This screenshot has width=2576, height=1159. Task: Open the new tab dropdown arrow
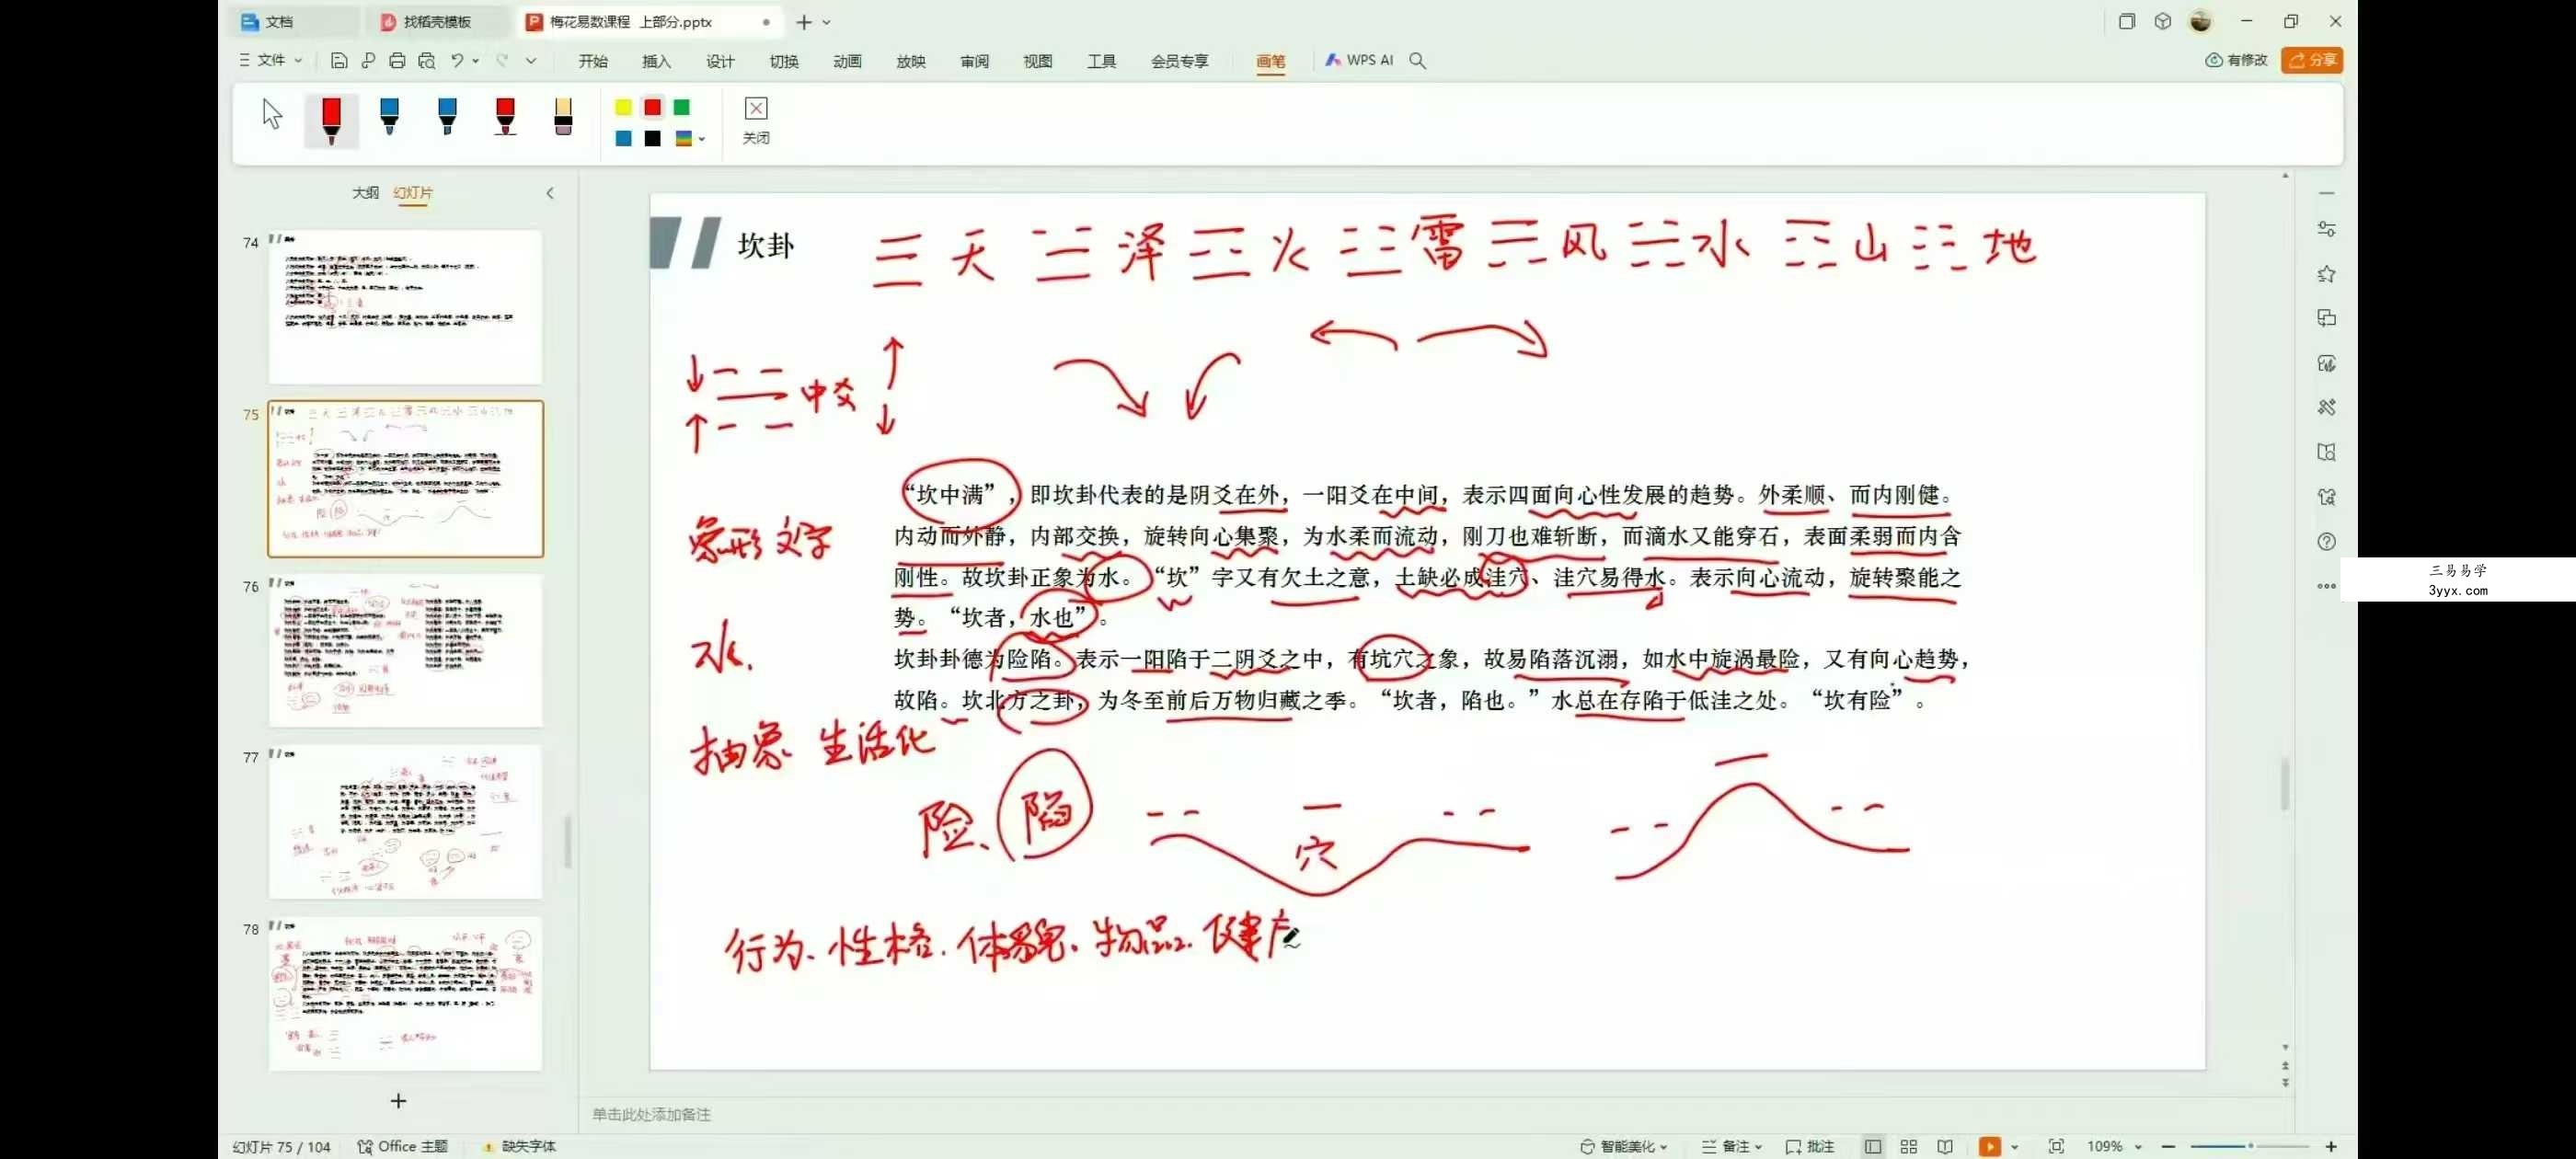point(827,22)
